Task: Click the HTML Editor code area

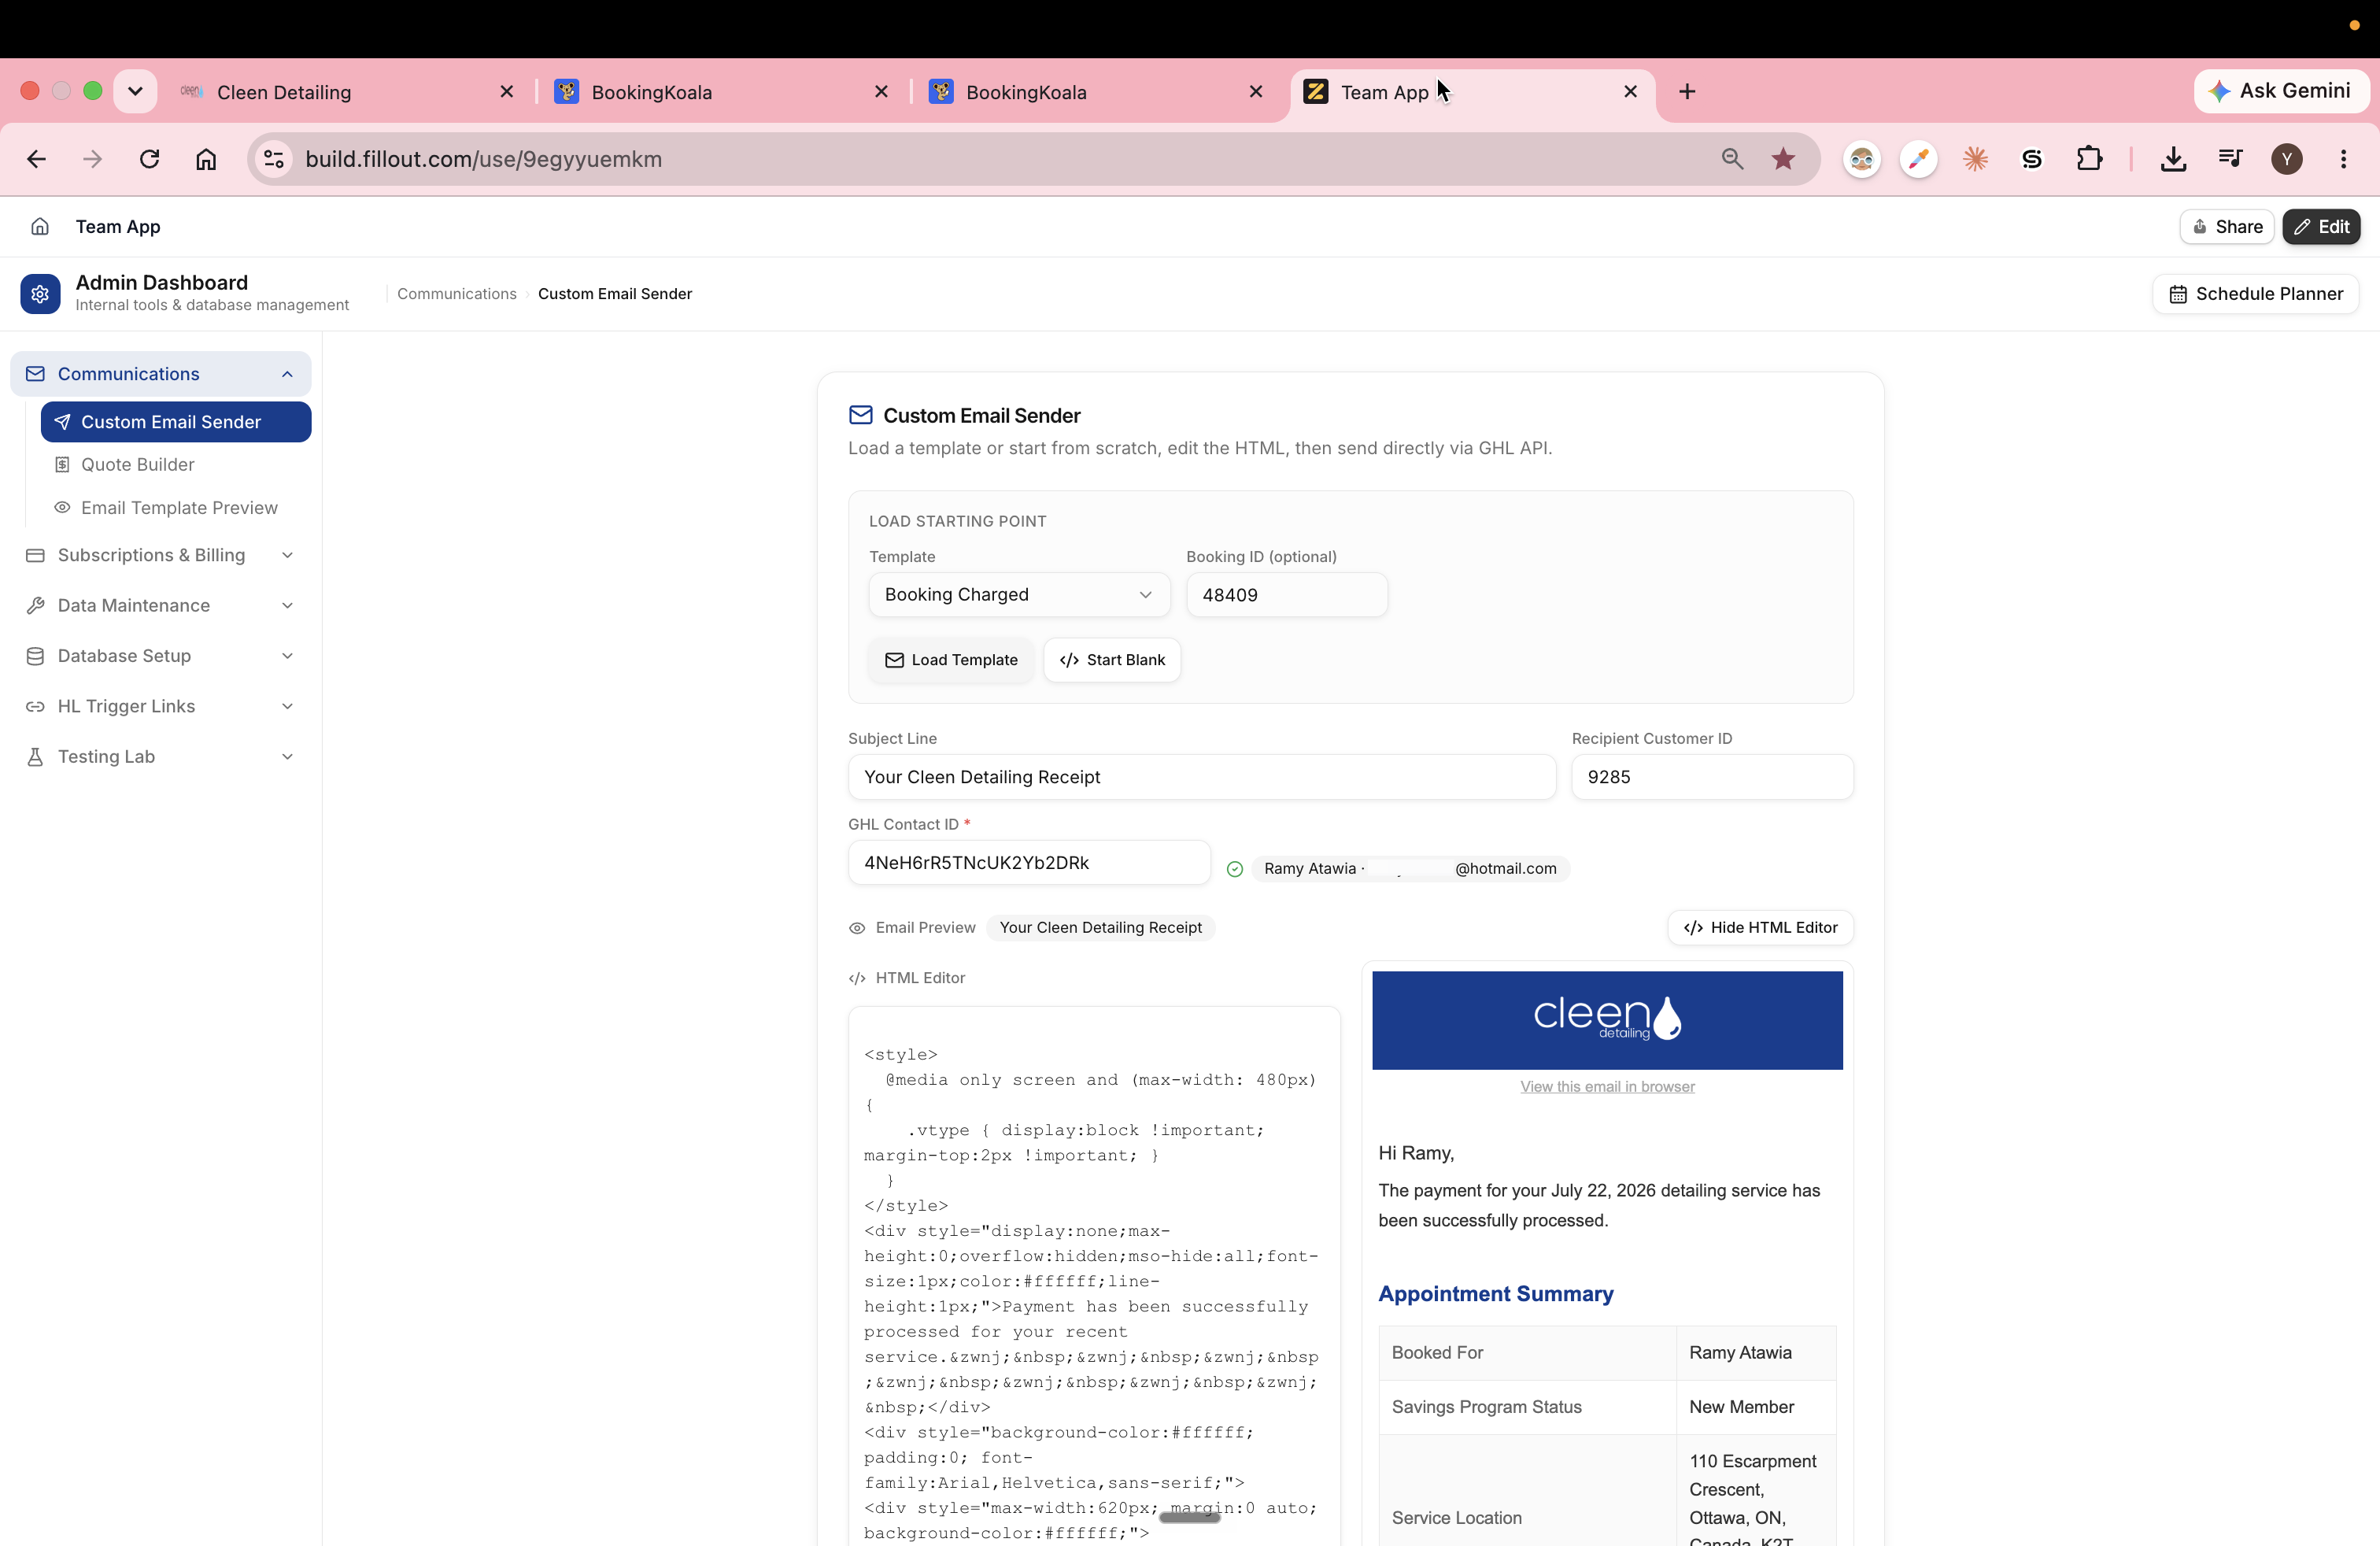Action: coord(1094,1276)
